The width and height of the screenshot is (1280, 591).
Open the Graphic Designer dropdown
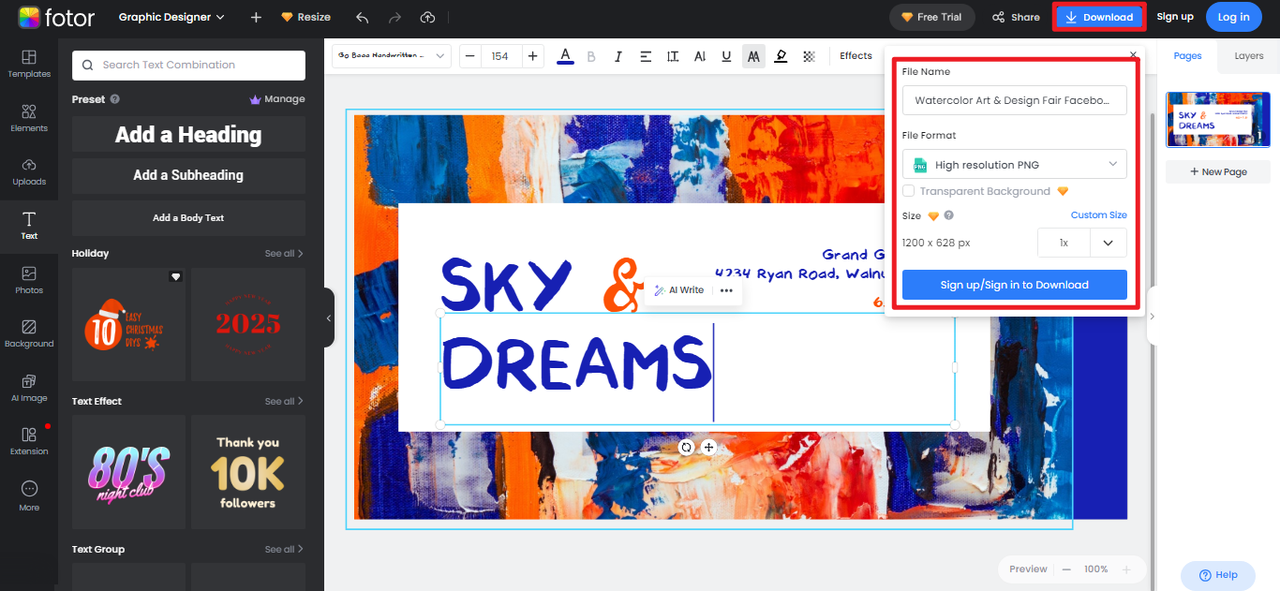tap(171, 17)
